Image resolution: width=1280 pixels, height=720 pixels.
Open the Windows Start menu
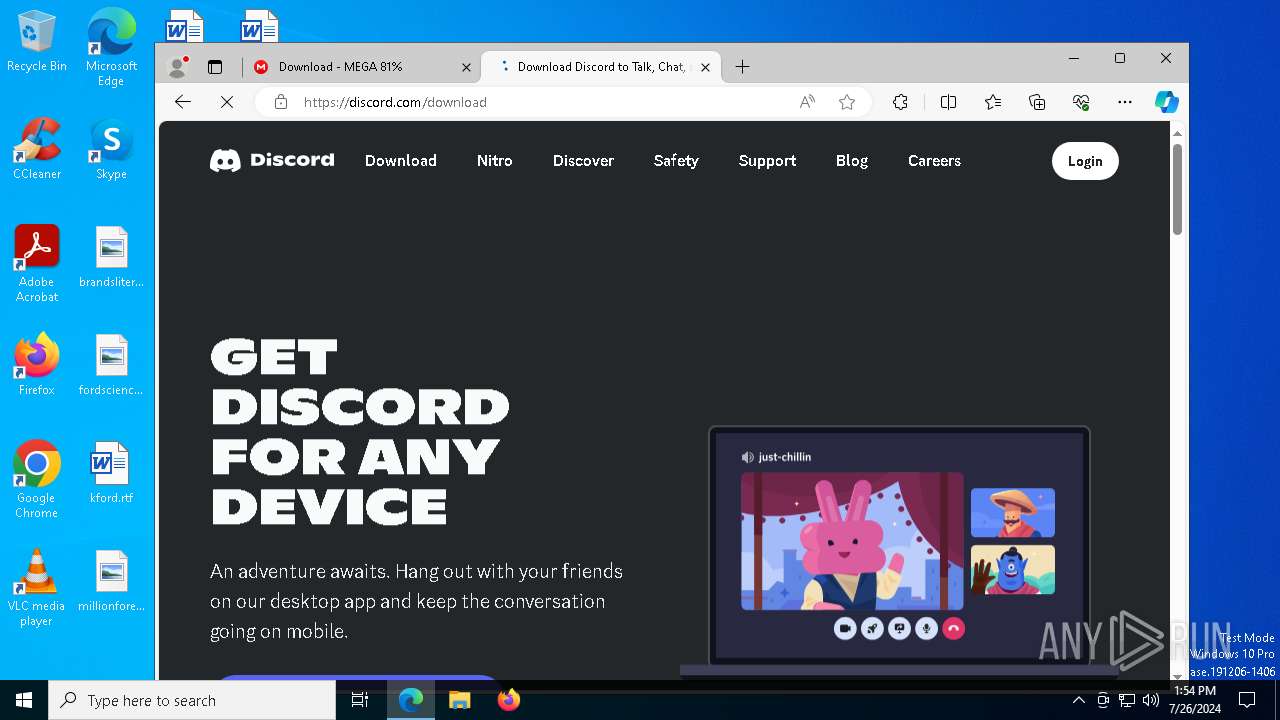pos(24,700)
